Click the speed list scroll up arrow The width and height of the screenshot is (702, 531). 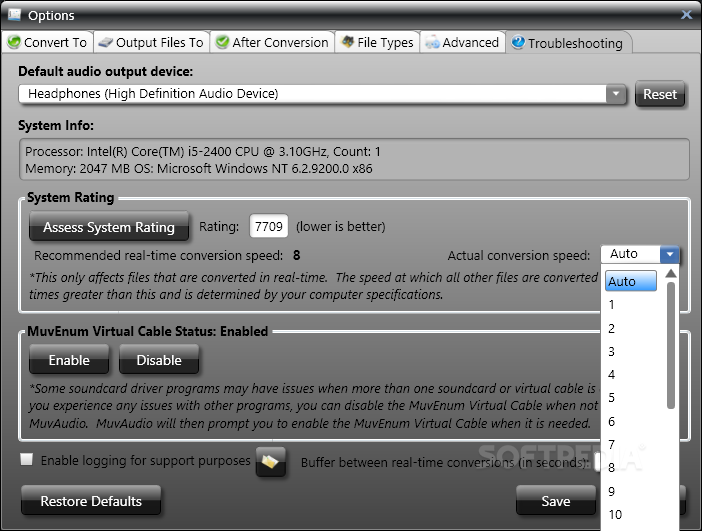[671, 274]
